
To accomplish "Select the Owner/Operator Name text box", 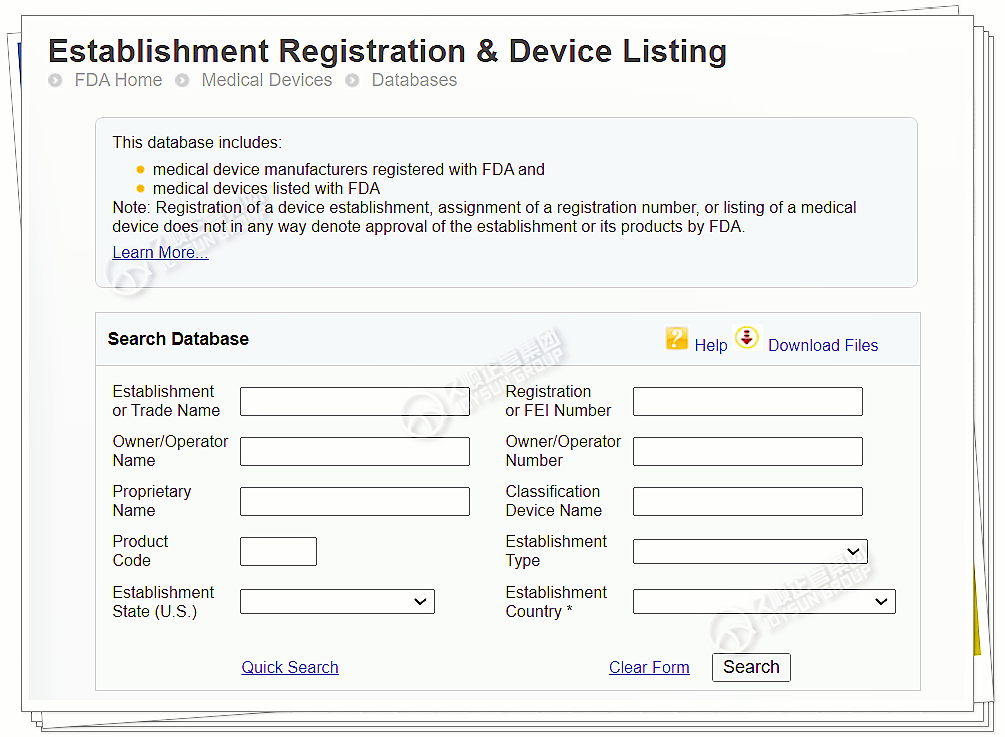I will point(354,451).
